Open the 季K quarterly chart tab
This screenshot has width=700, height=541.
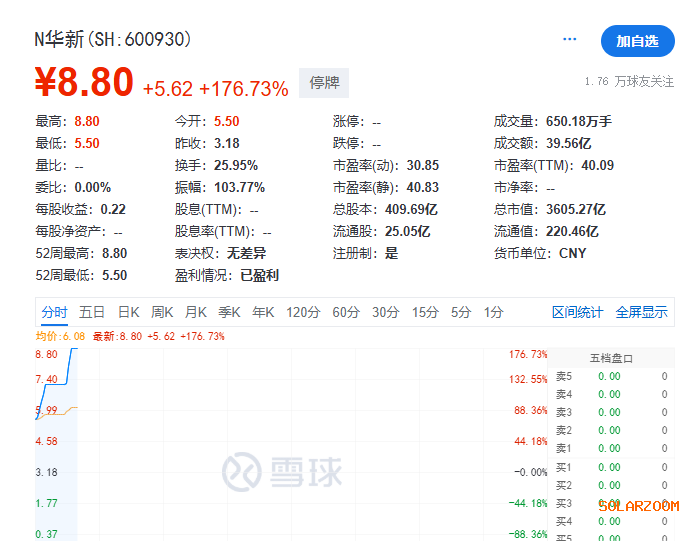tap(229, 312)
